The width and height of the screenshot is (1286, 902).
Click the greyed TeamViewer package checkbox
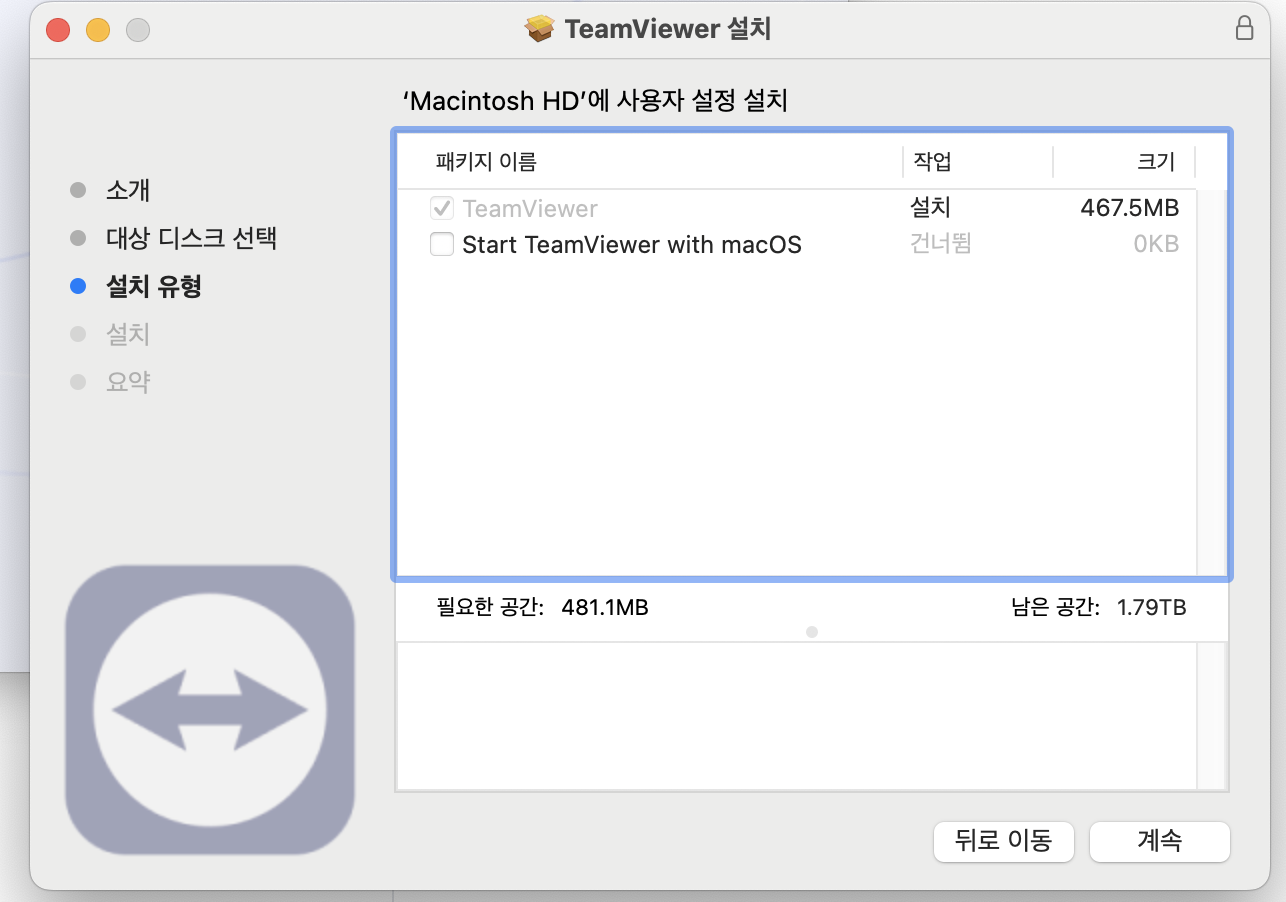[x=441, y=208]
